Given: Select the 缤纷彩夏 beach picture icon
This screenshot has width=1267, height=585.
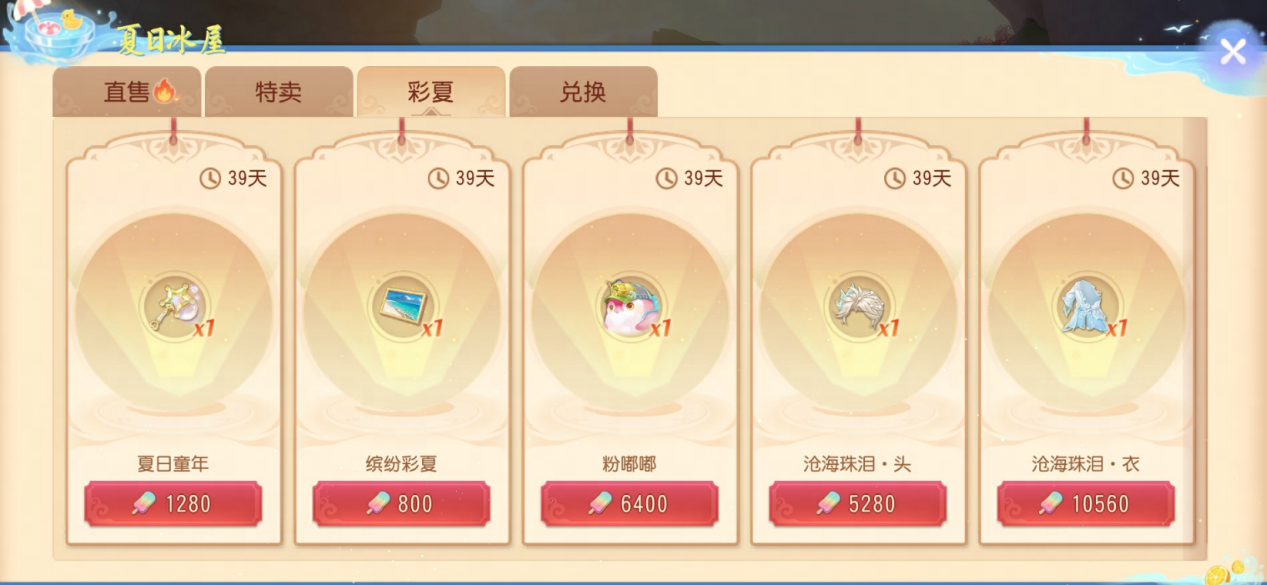Looking at the screenshot, I should (401, 305).
